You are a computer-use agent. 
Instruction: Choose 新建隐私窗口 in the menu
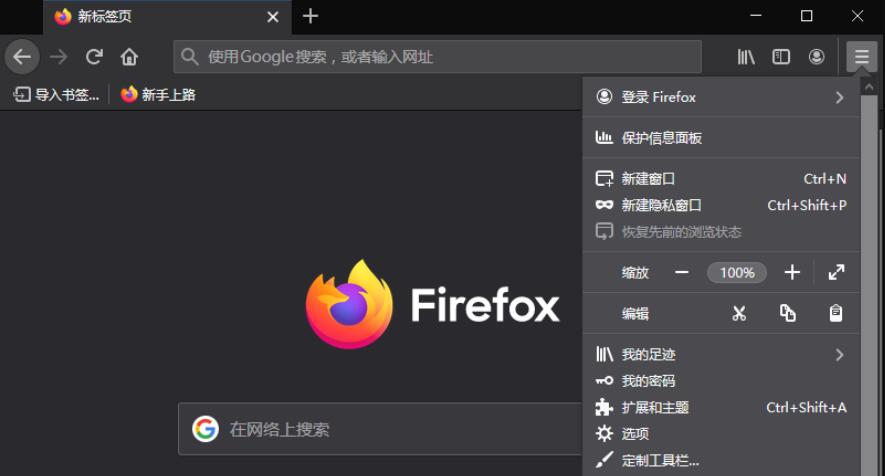coord(721,205)
